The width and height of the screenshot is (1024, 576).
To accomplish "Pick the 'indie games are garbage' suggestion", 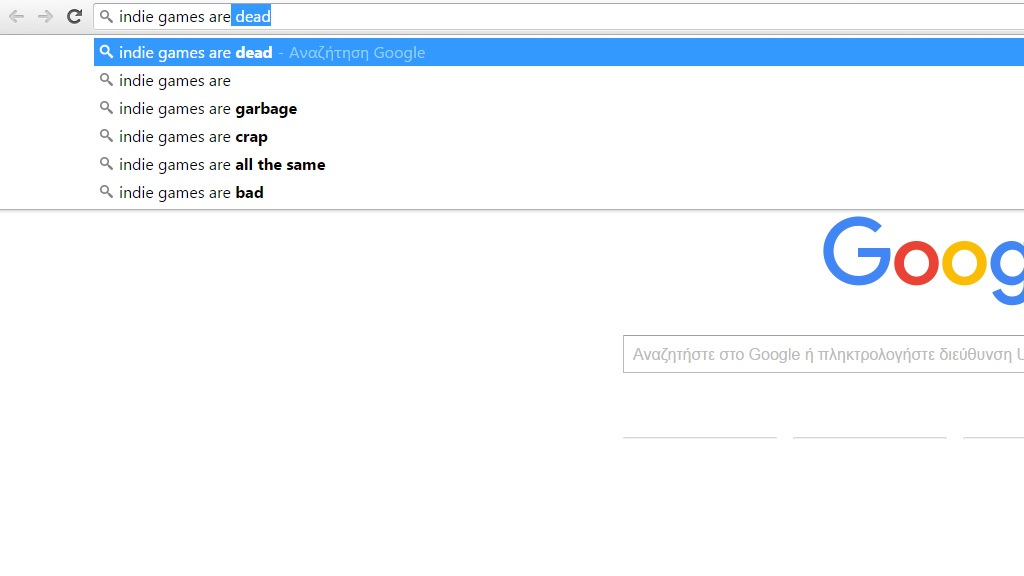I will [559, 108].
